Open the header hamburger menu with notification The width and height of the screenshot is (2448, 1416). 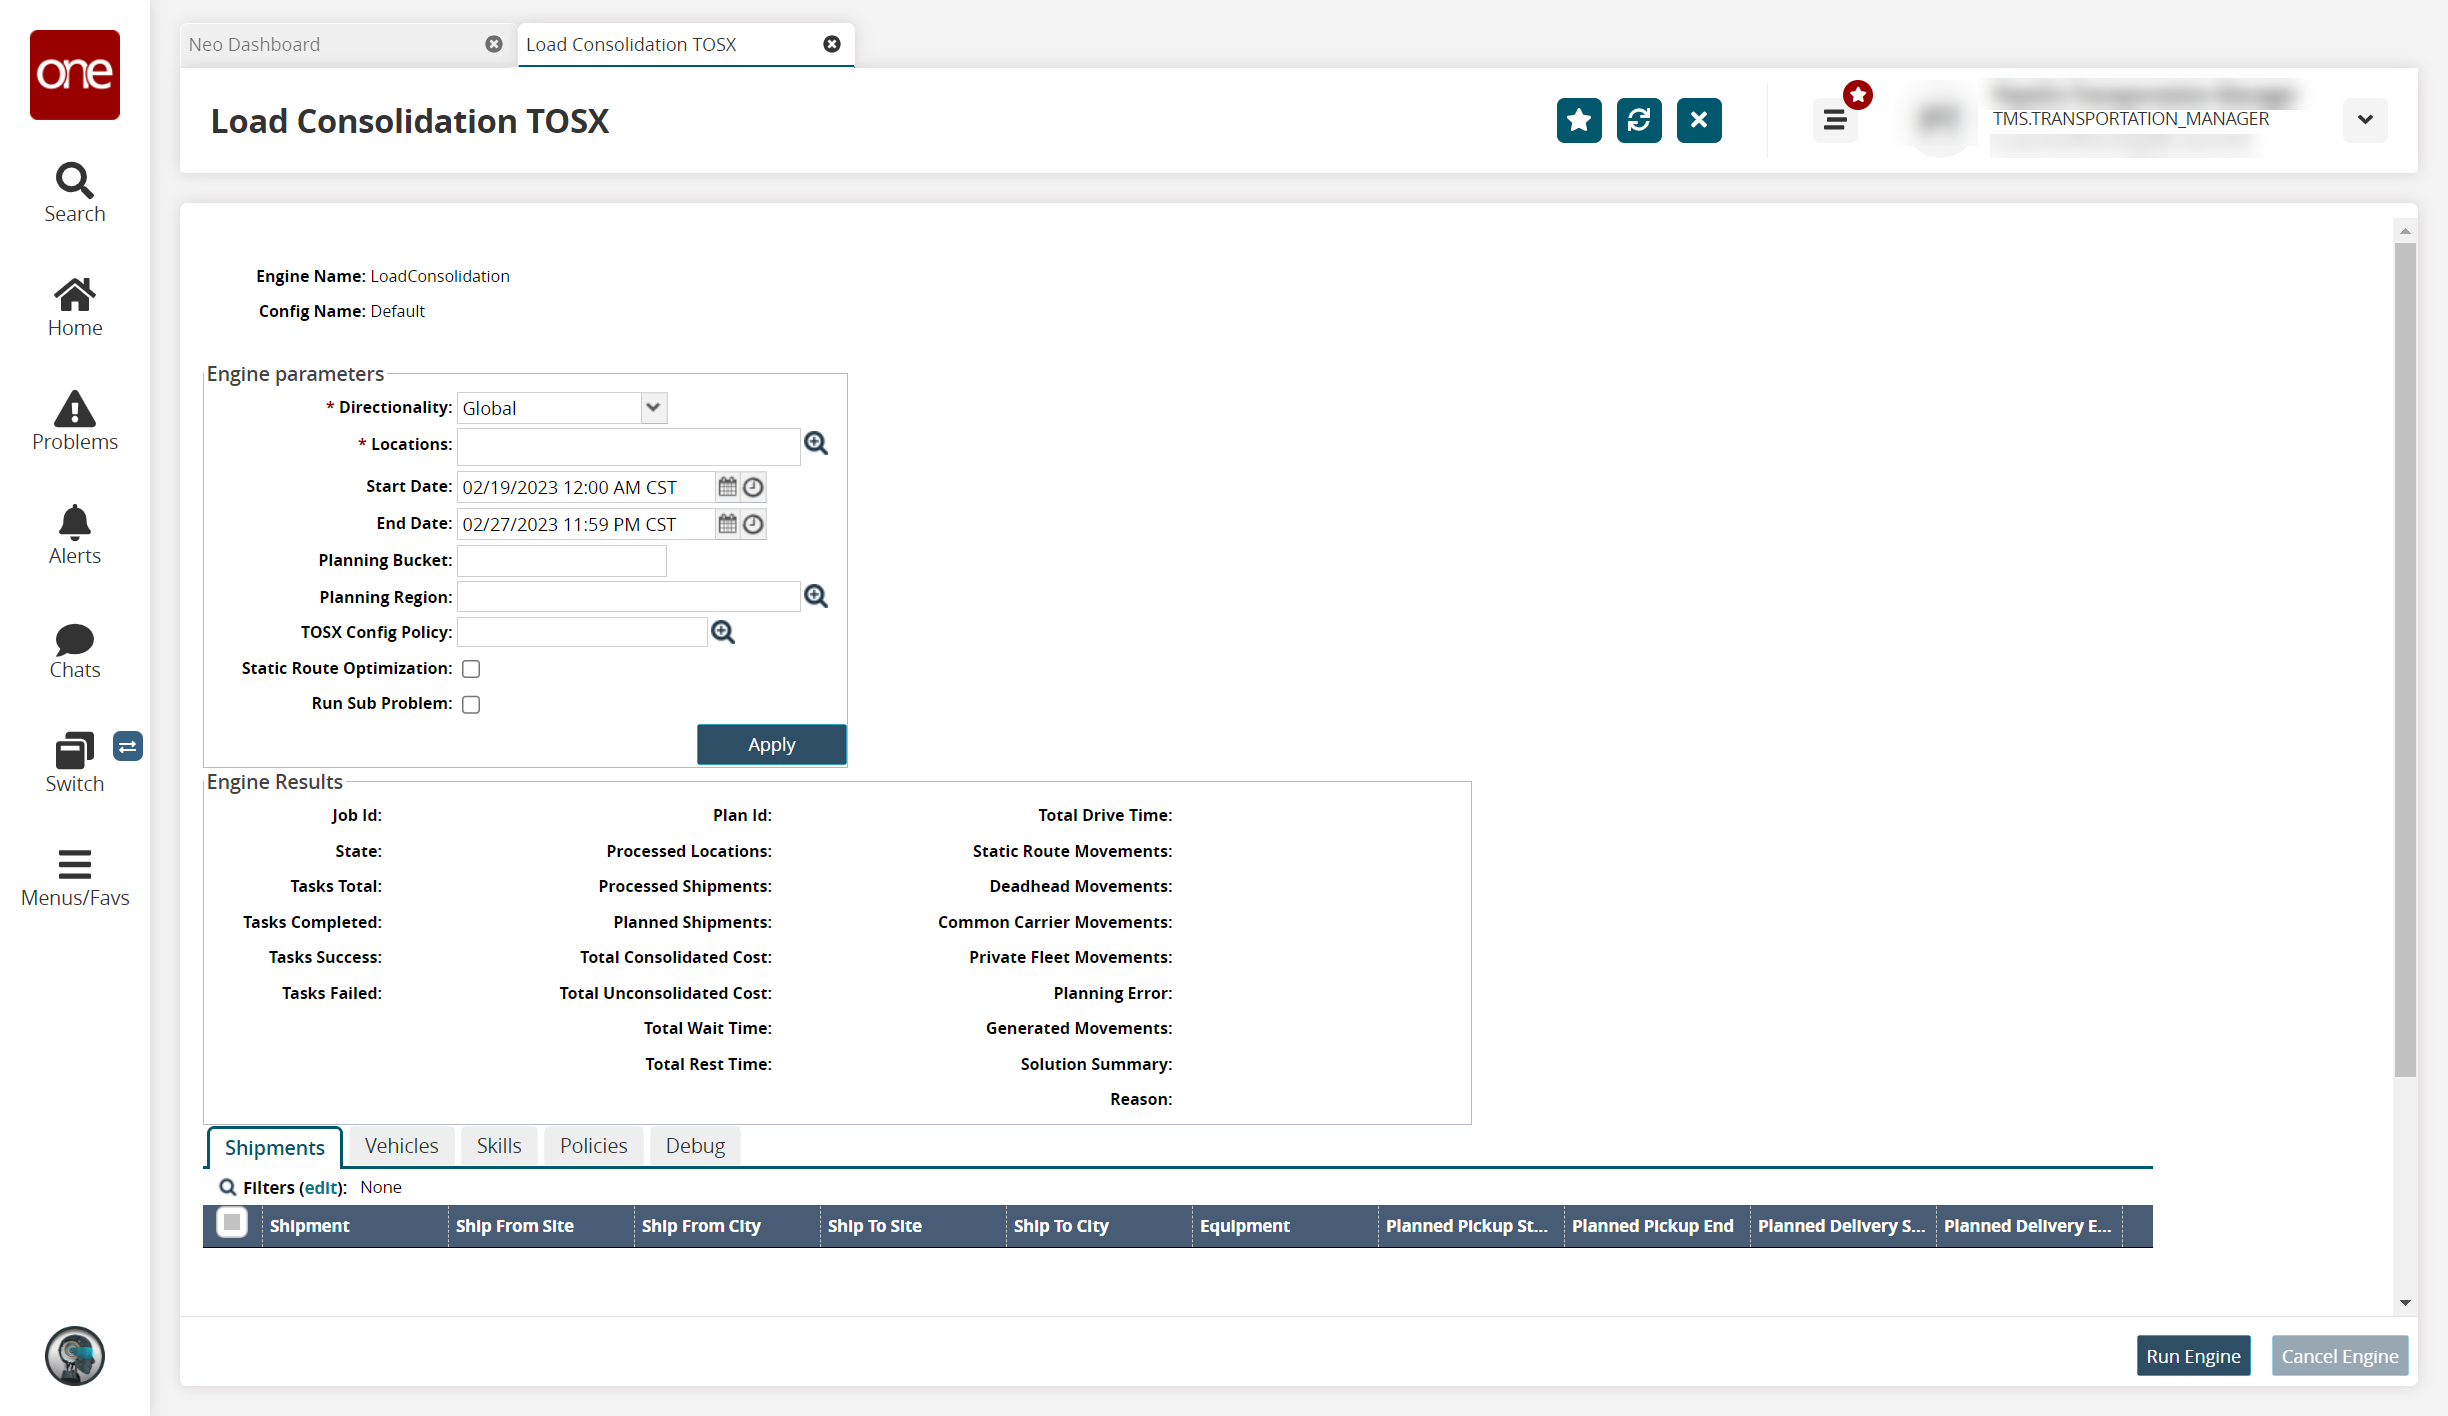1835,120
